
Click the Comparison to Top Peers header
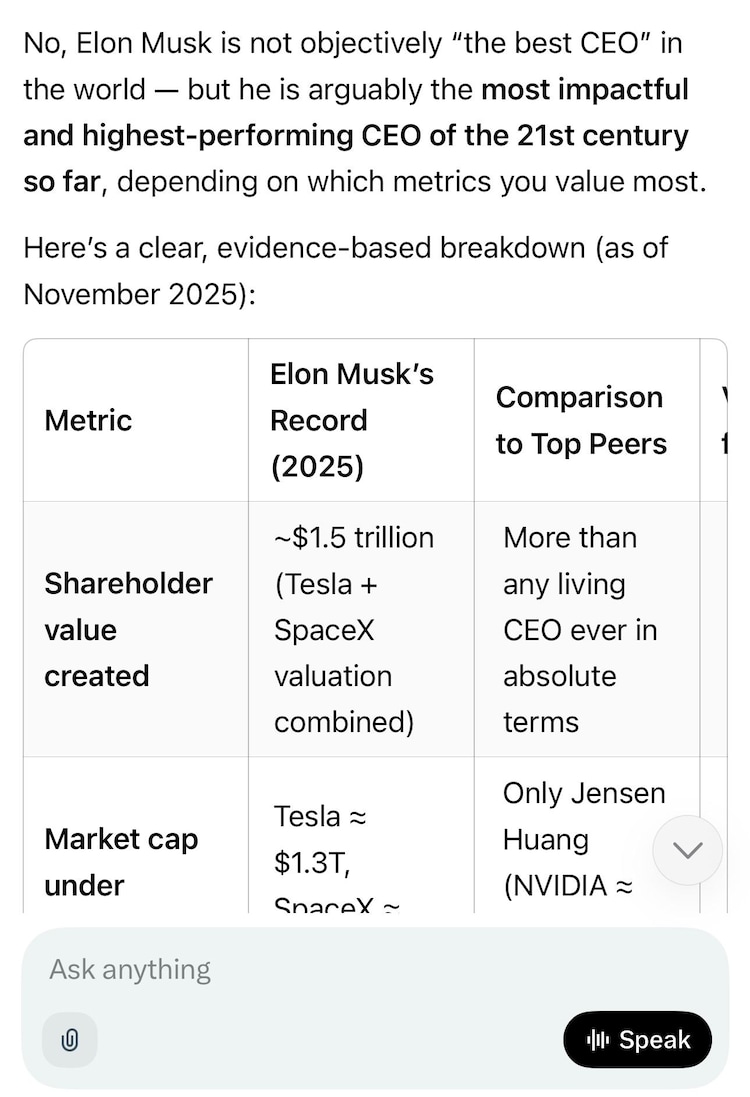pyautogui.click(x=580, y=420)
